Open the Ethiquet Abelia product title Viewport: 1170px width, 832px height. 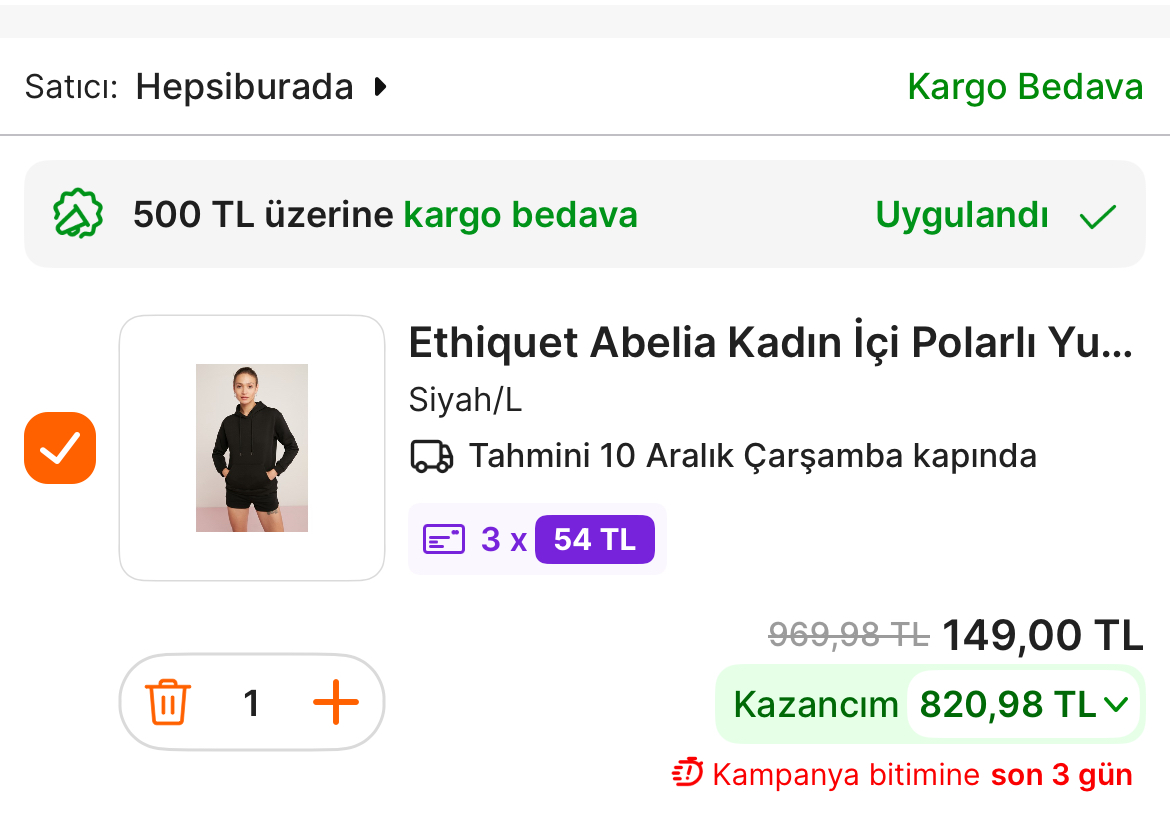[x=770, y=343]
